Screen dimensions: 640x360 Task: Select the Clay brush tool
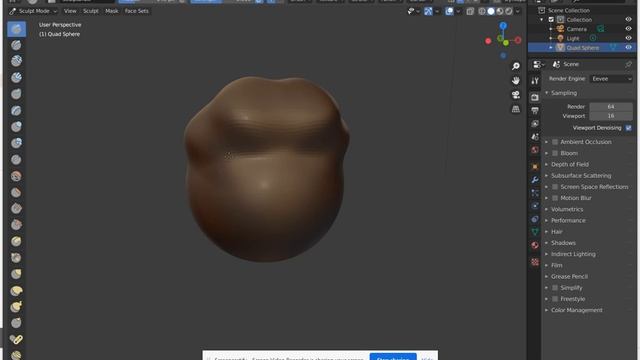tap(16, 61)
